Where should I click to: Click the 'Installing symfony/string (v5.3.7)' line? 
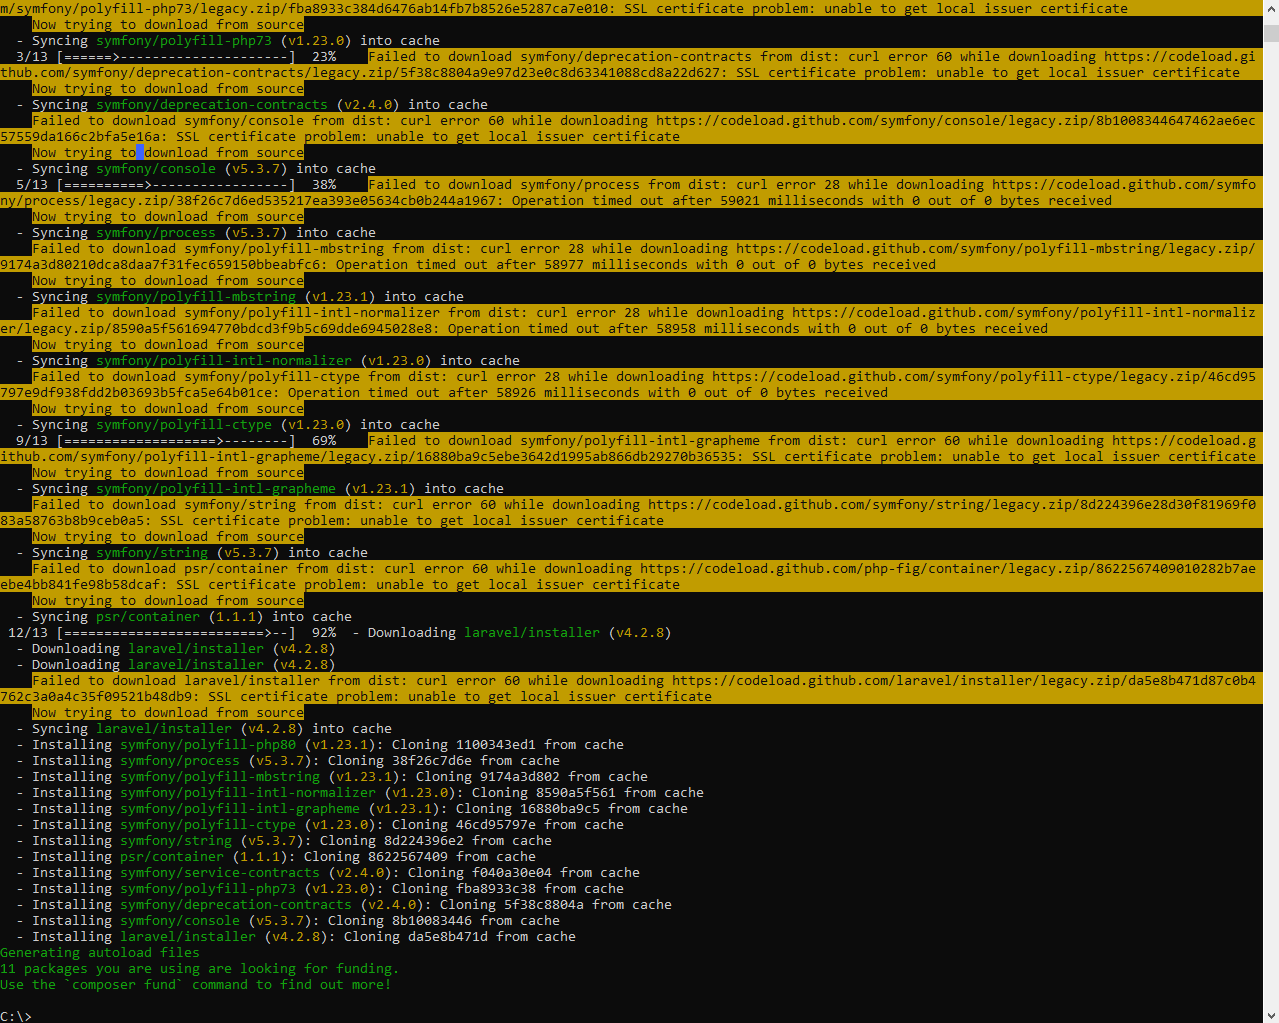click(284, 841)
